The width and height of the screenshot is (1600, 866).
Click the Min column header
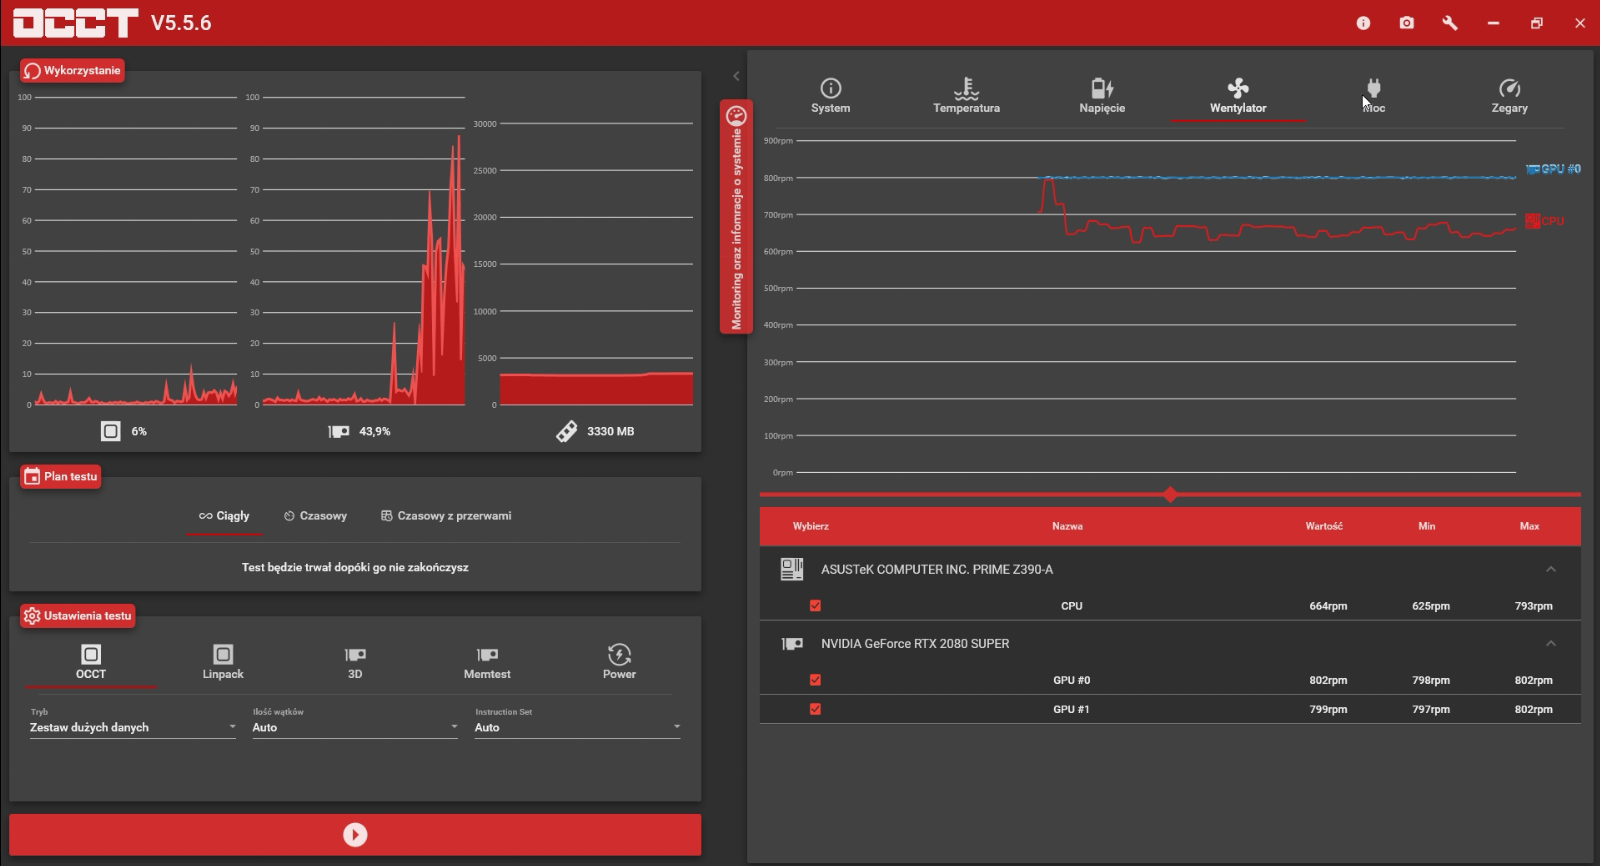(x=1427, y=526)
